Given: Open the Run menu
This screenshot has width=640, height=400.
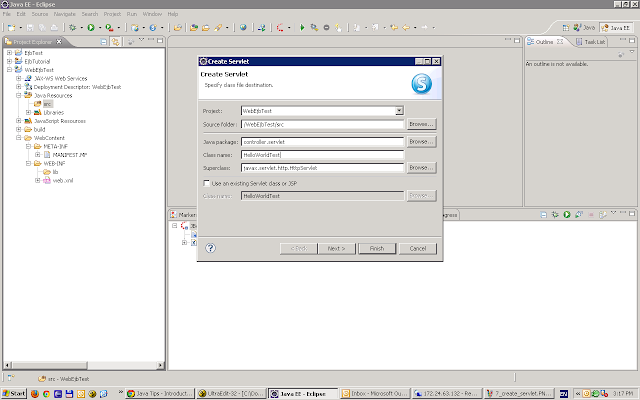Looking at the screenshot, I should 132,14.
